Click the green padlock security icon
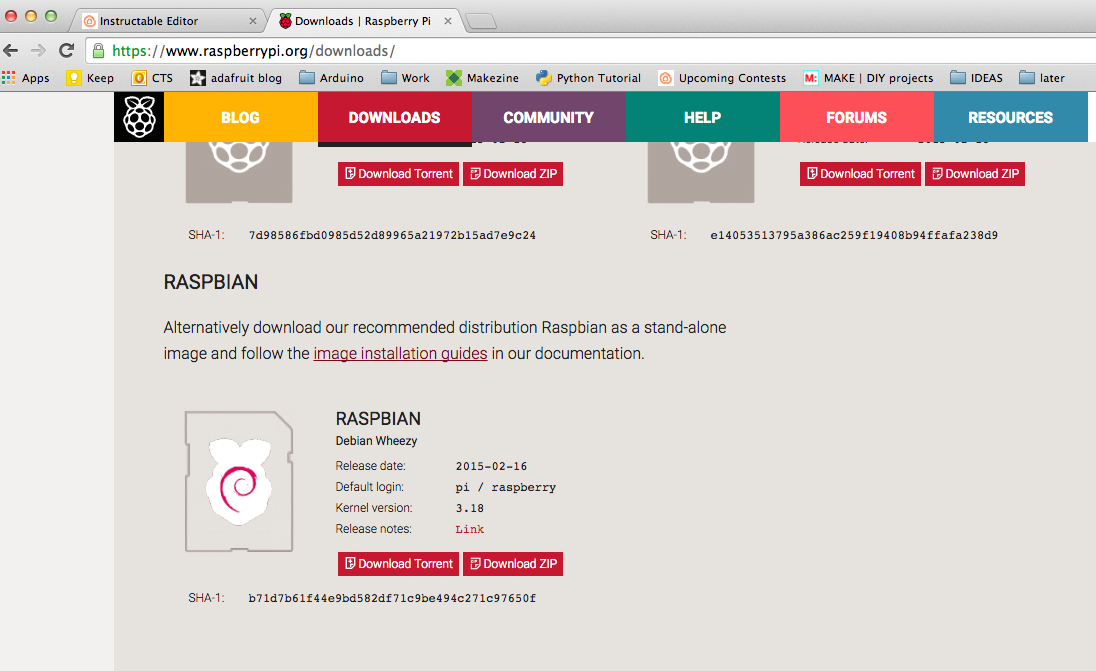 tap(99, 50)
